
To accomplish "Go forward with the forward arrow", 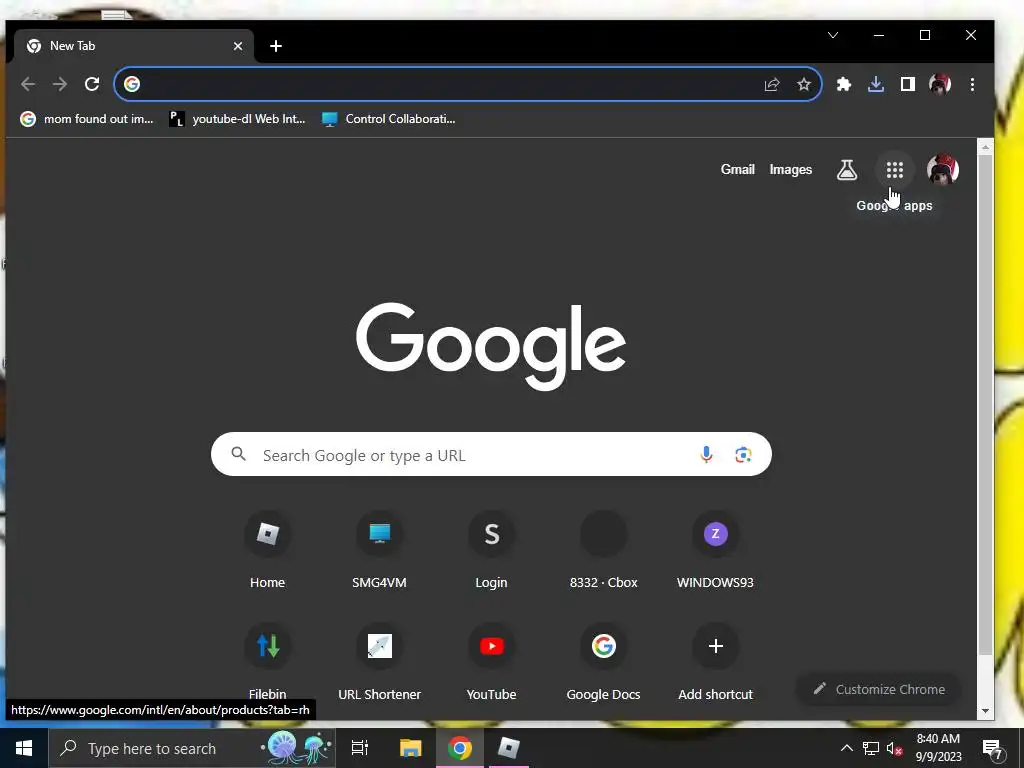I will pyautogui.click(x=60, y=84).
